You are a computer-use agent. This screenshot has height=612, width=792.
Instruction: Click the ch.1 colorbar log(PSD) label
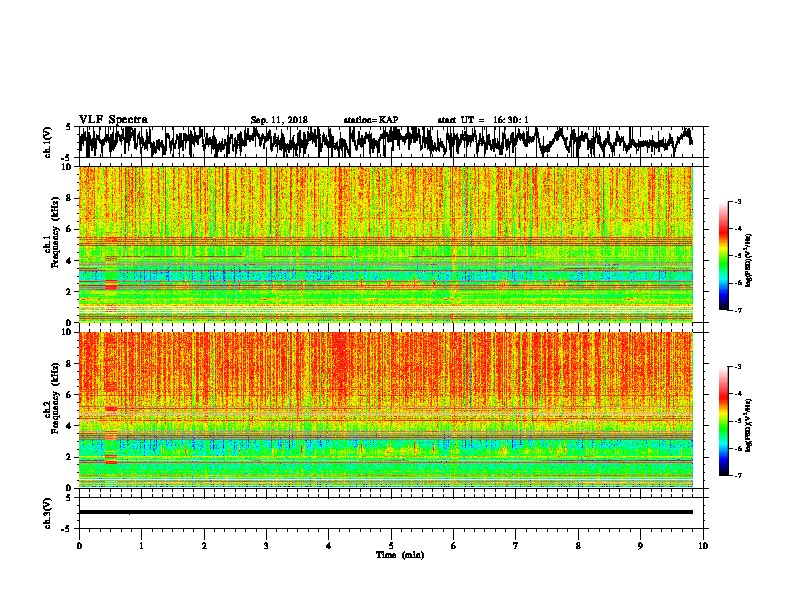749,260
